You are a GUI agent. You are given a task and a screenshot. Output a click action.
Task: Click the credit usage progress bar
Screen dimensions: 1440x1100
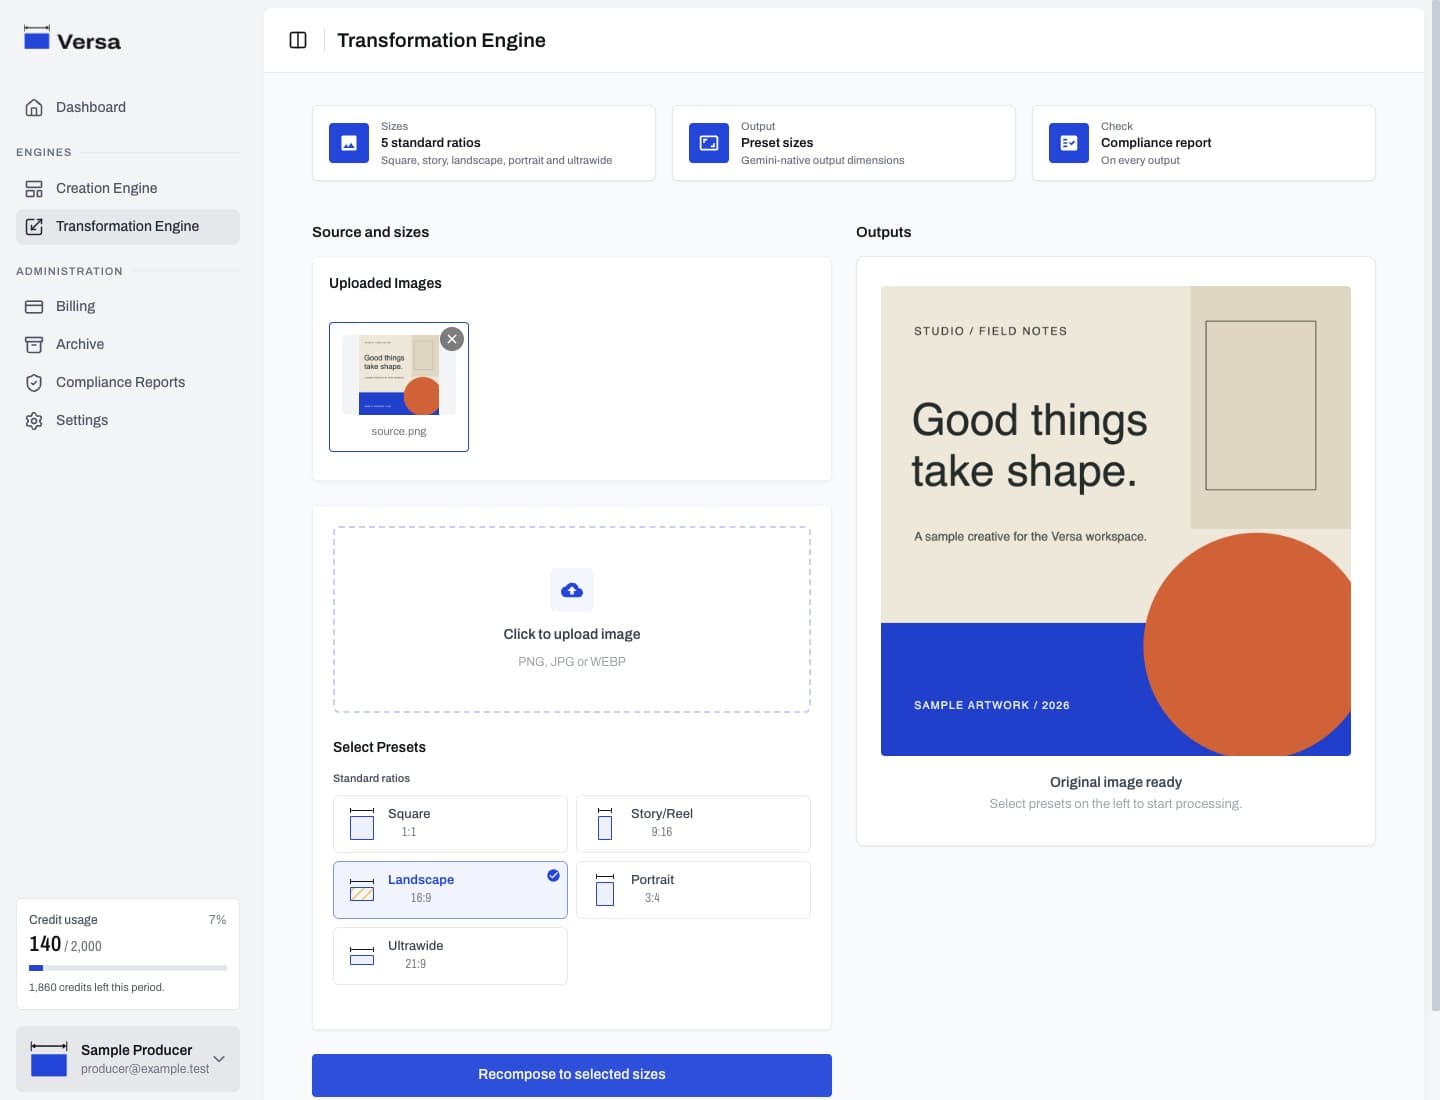point(128,968)
